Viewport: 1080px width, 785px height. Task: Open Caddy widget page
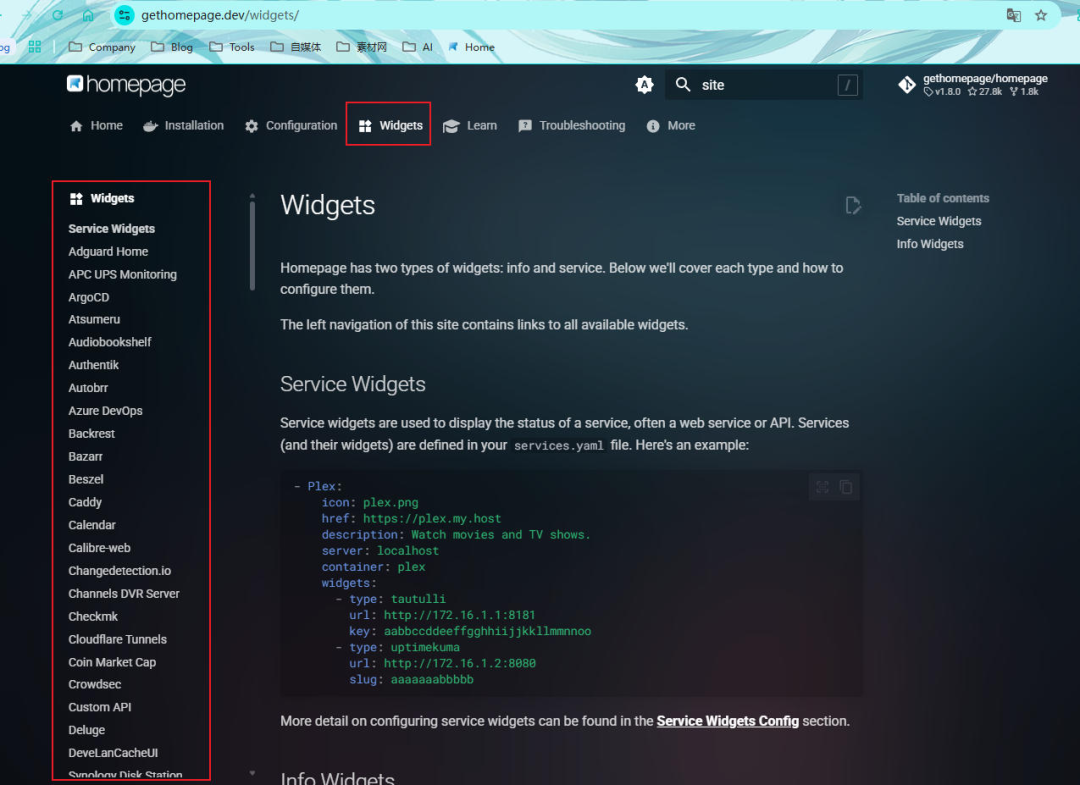coord(85,502)
